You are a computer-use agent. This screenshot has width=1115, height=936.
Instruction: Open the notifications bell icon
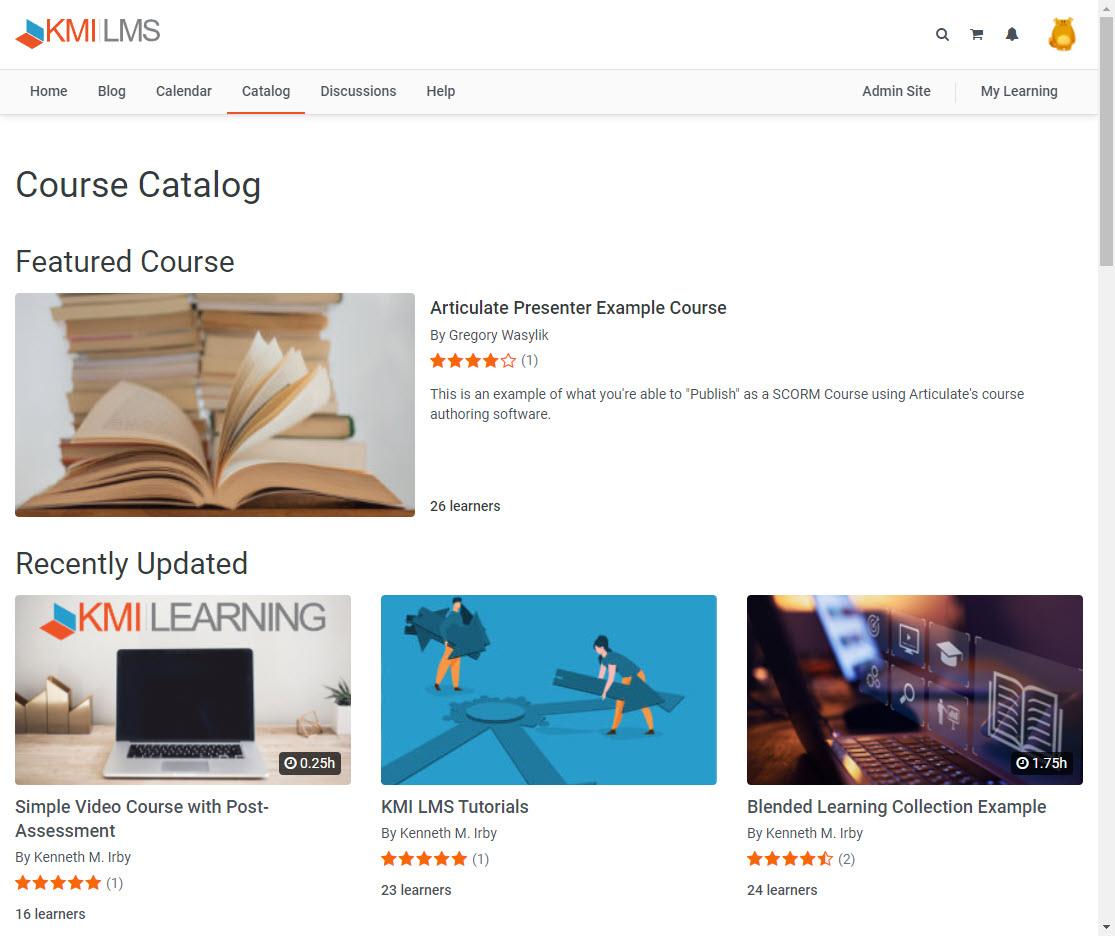pos(1012,34)
